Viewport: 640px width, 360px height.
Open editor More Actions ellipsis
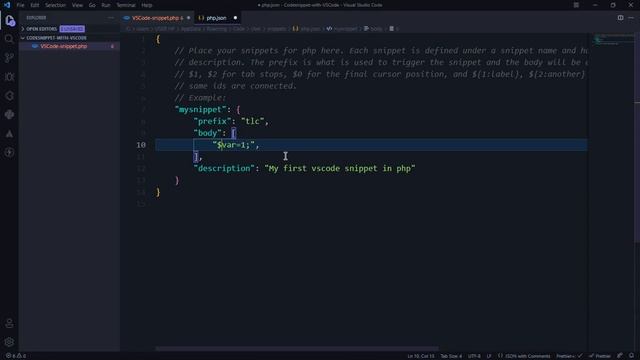[631, 18]
